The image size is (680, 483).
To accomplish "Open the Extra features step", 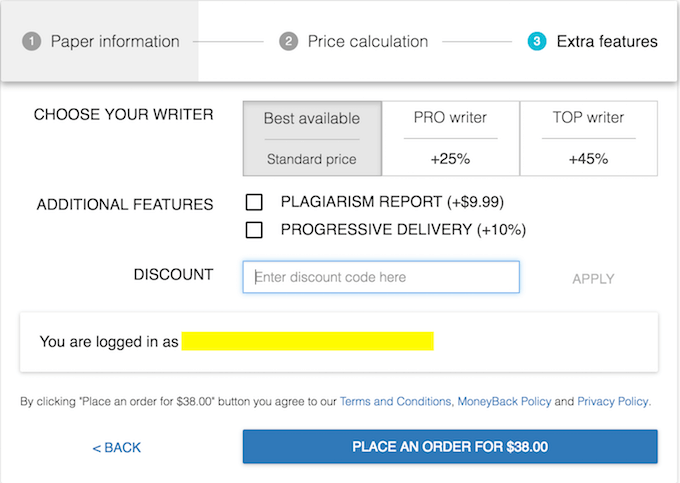I will pos(607,42).
